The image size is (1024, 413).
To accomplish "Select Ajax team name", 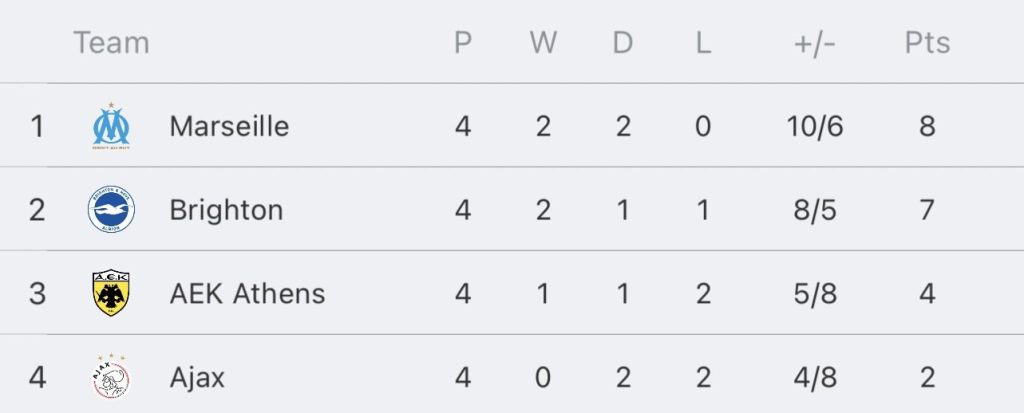I will click(197, 377).
